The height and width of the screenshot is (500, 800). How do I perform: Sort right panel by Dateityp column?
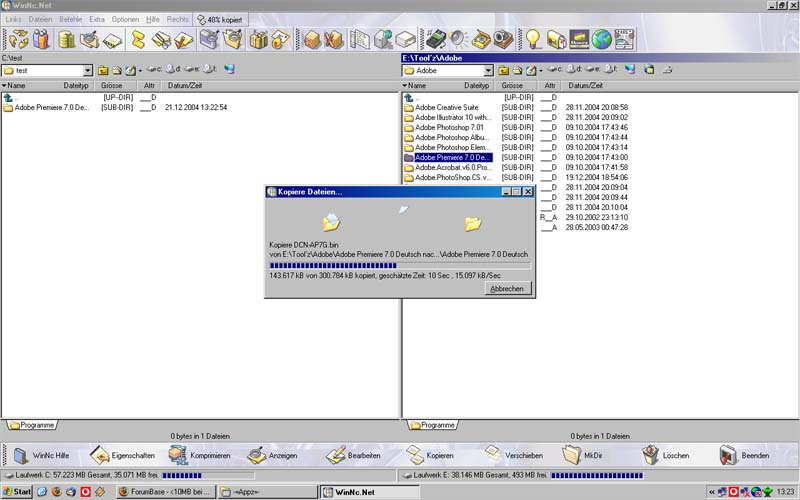click(x=477, y=86)
